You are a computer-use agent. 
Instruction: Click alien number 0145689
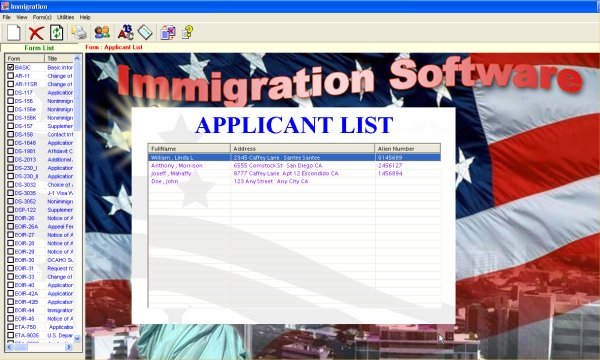[x=390, y=158]
